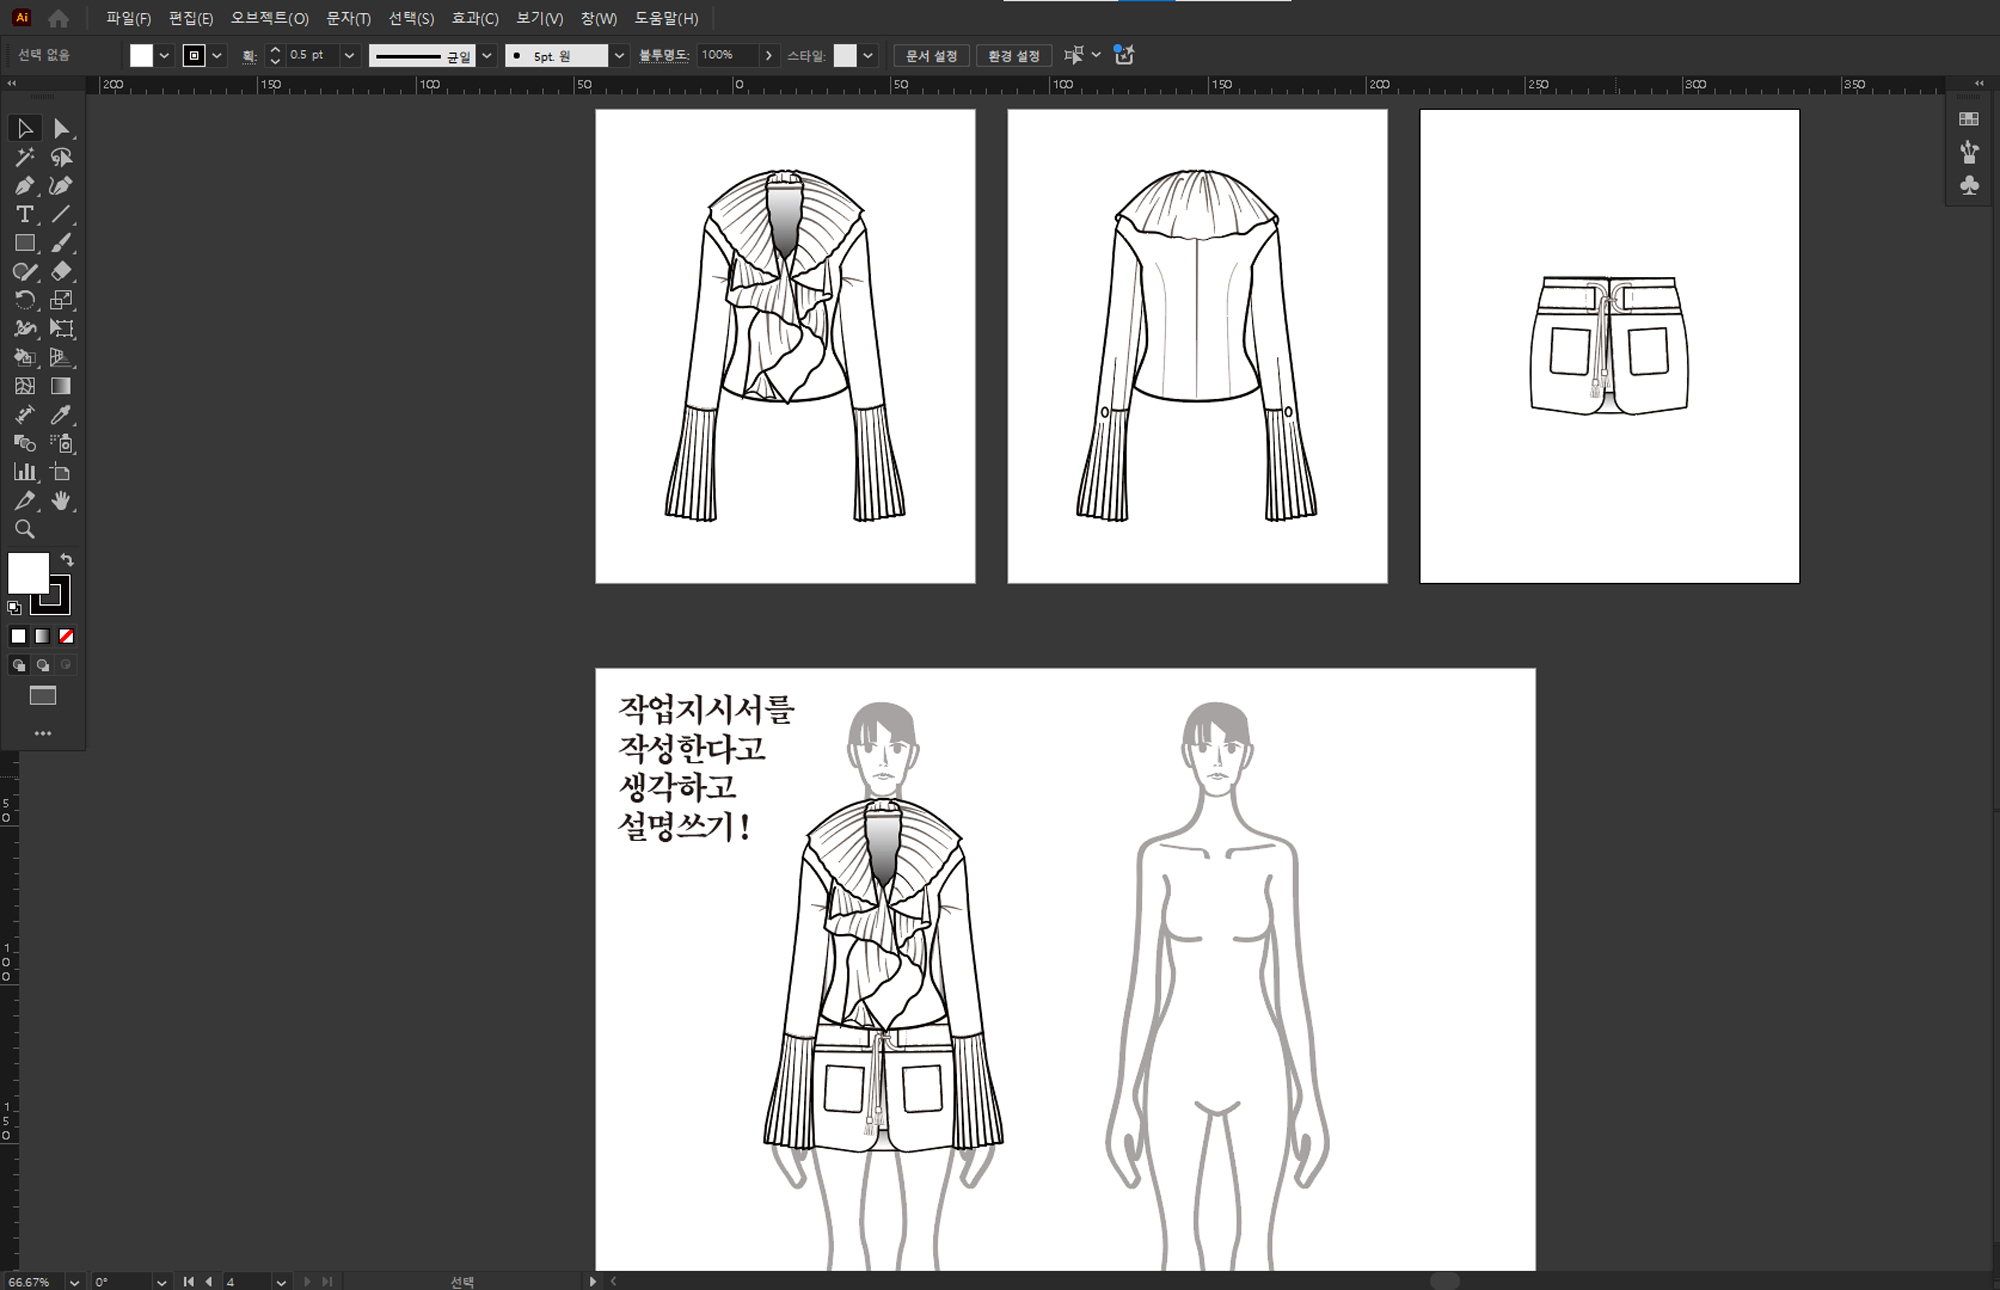
Task: Swap fill and stroke colors
Action: coord(67,560)
